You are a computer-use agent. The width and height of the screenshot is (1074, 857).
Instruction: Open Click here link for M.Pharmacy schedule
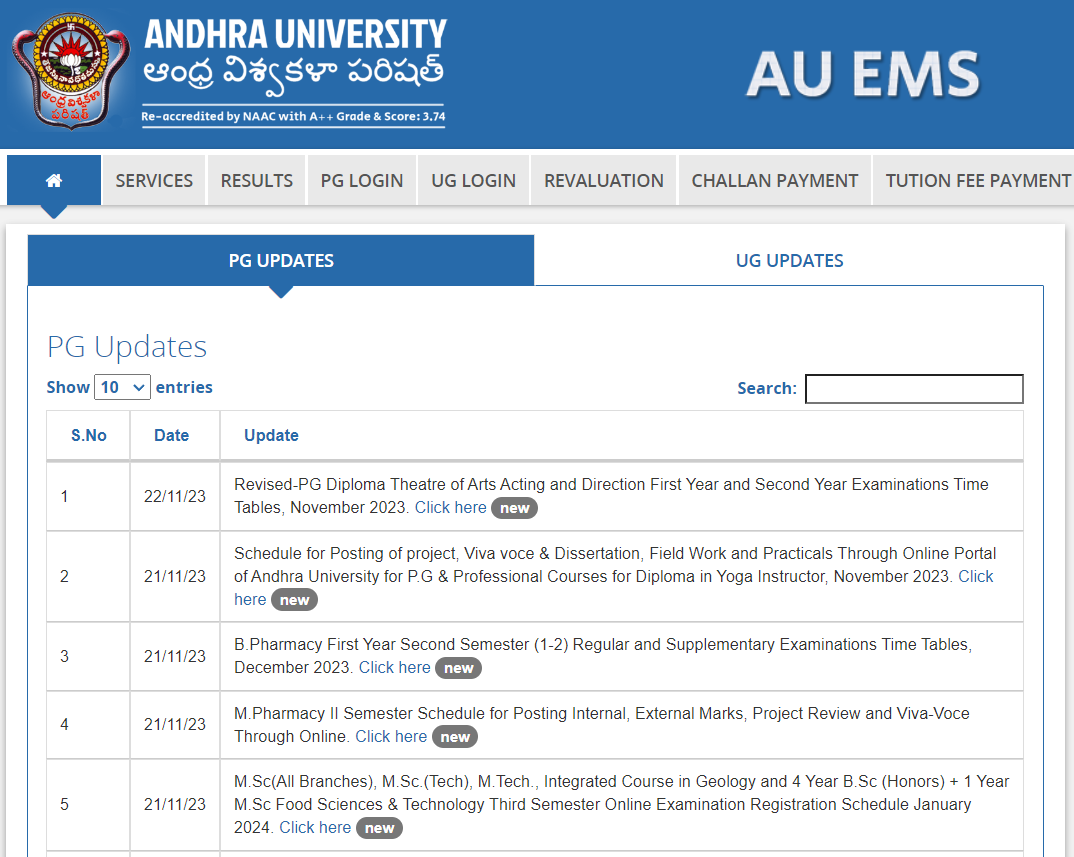(391, 736)
